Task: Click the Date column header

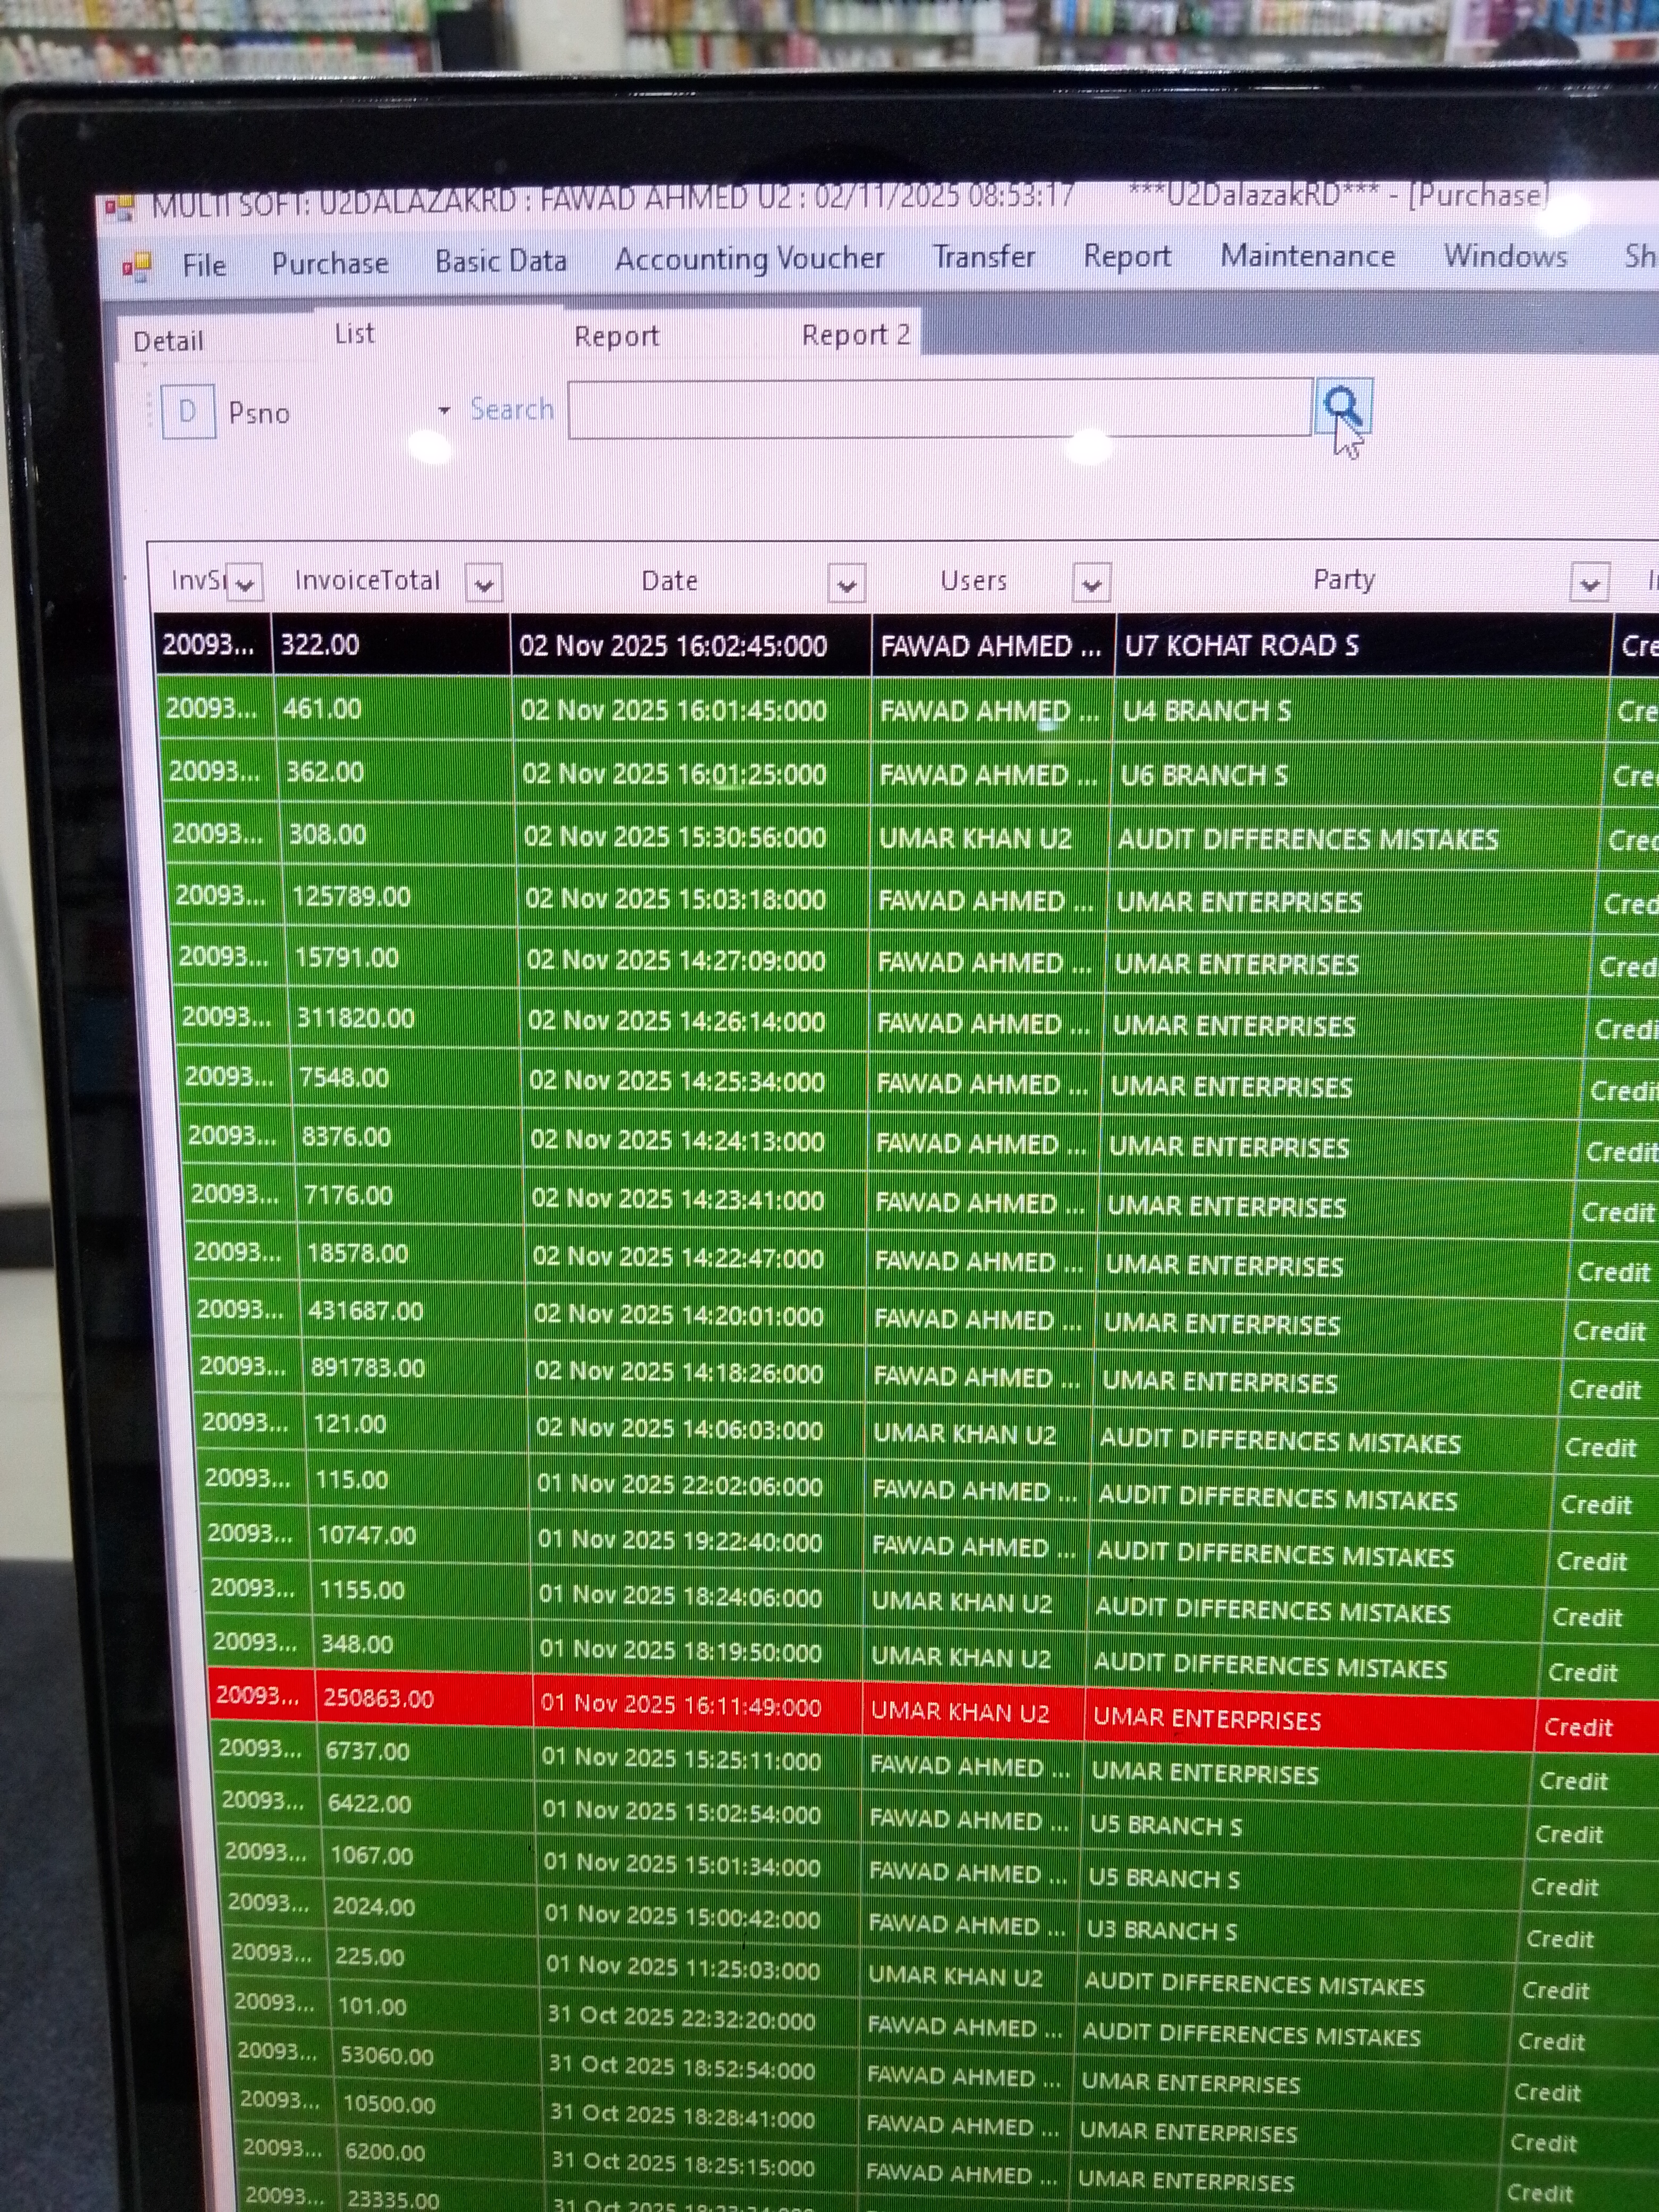Action: coord(669,581)
